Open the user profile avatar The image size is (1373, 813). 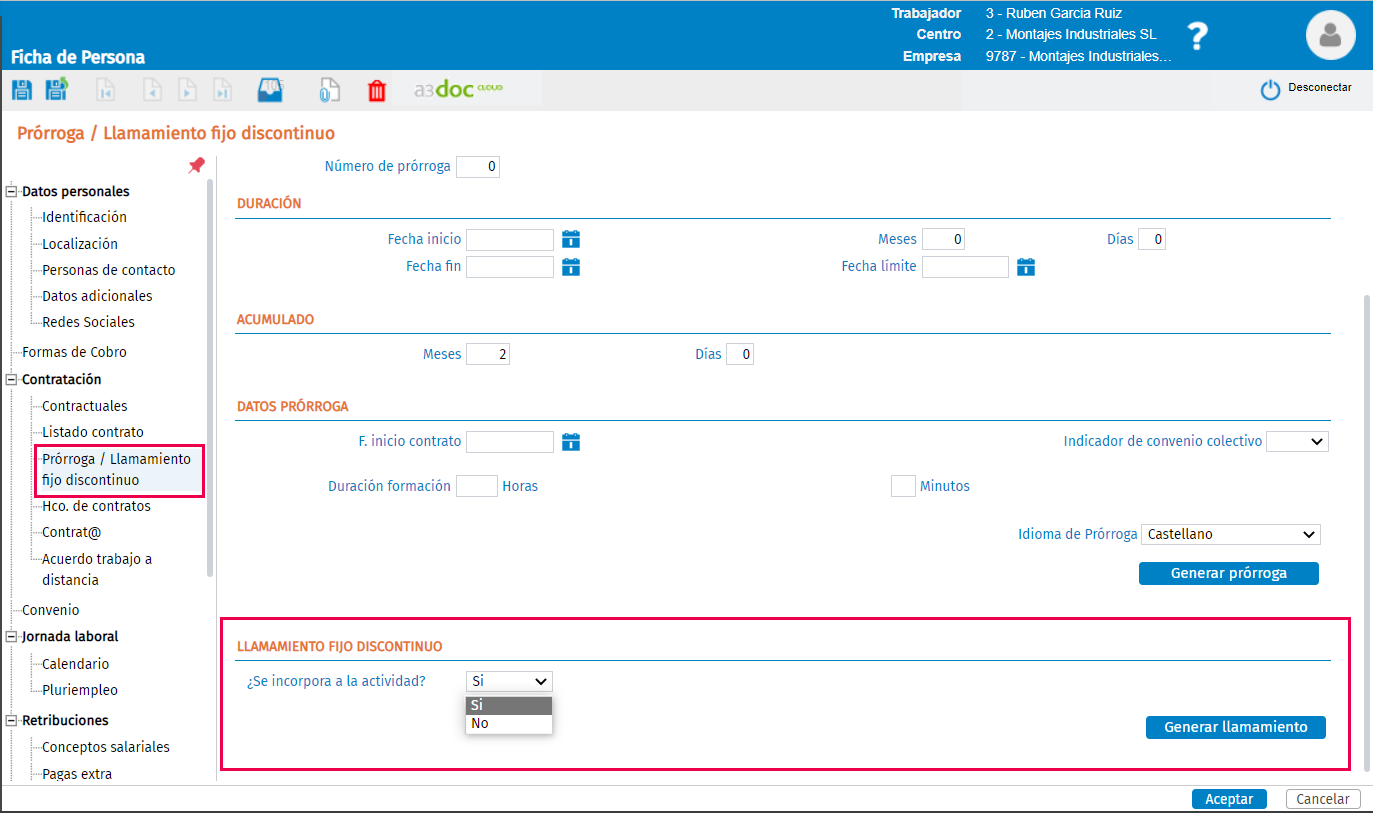(x=1330, y=36)
